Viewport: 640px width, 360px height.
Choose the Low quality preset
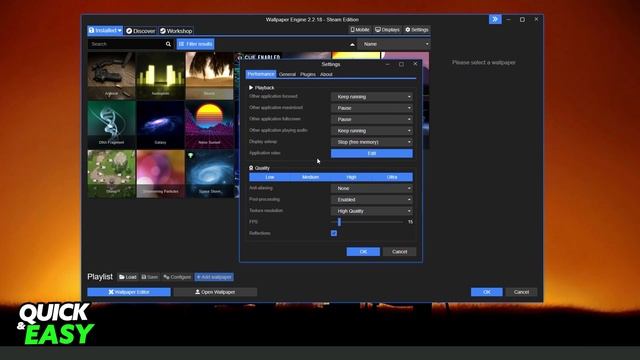[270, 177]
